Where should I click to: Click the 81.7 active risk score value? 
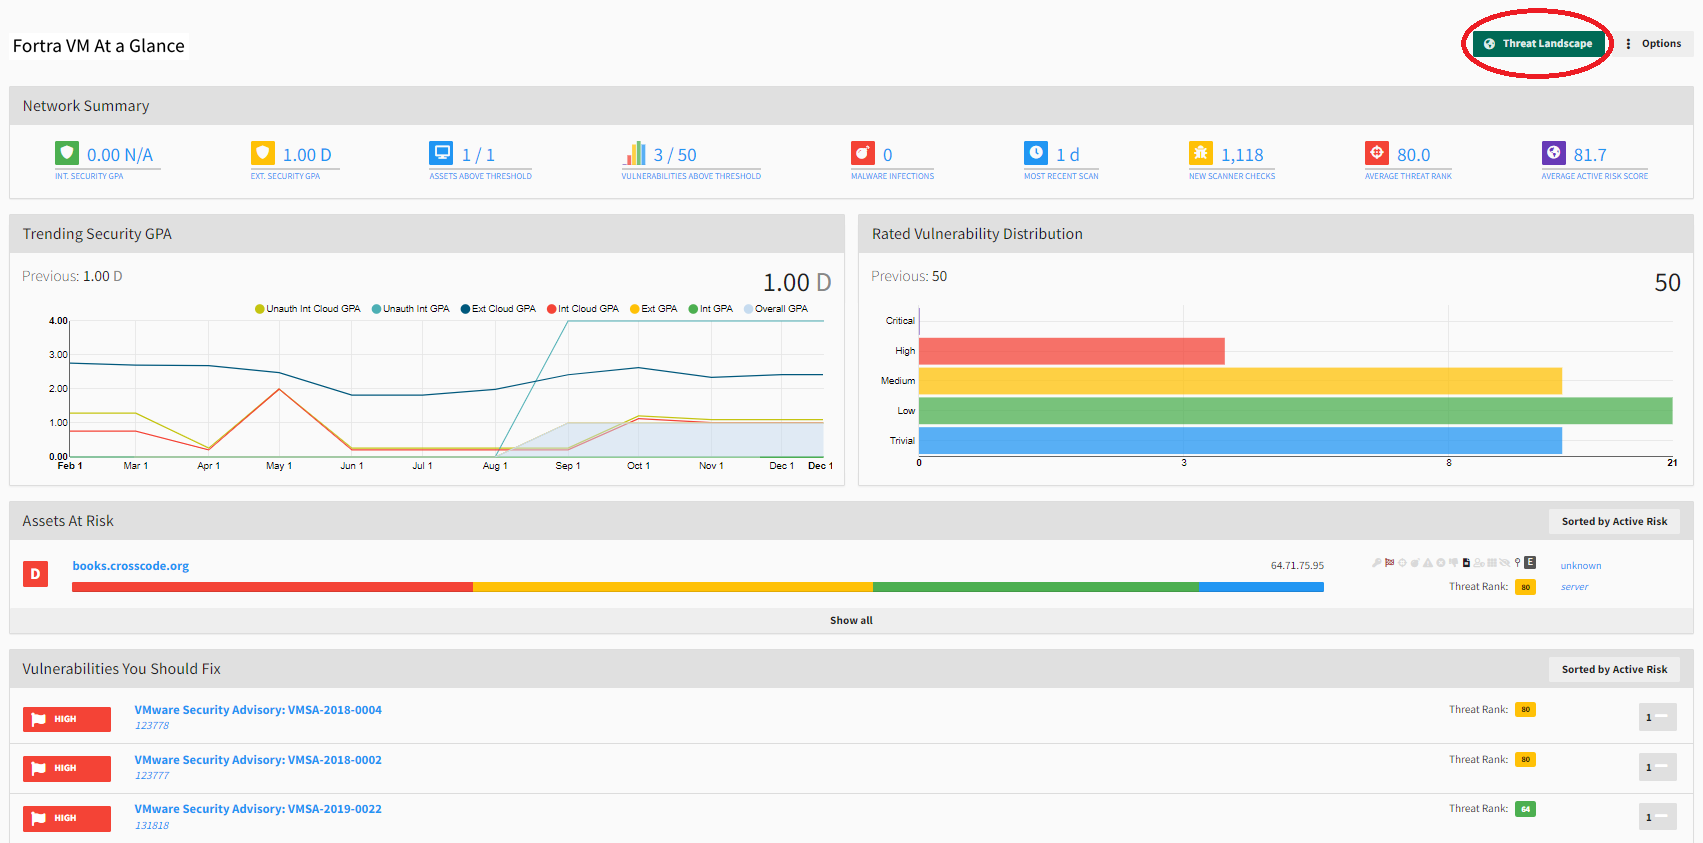(1590, 155)
